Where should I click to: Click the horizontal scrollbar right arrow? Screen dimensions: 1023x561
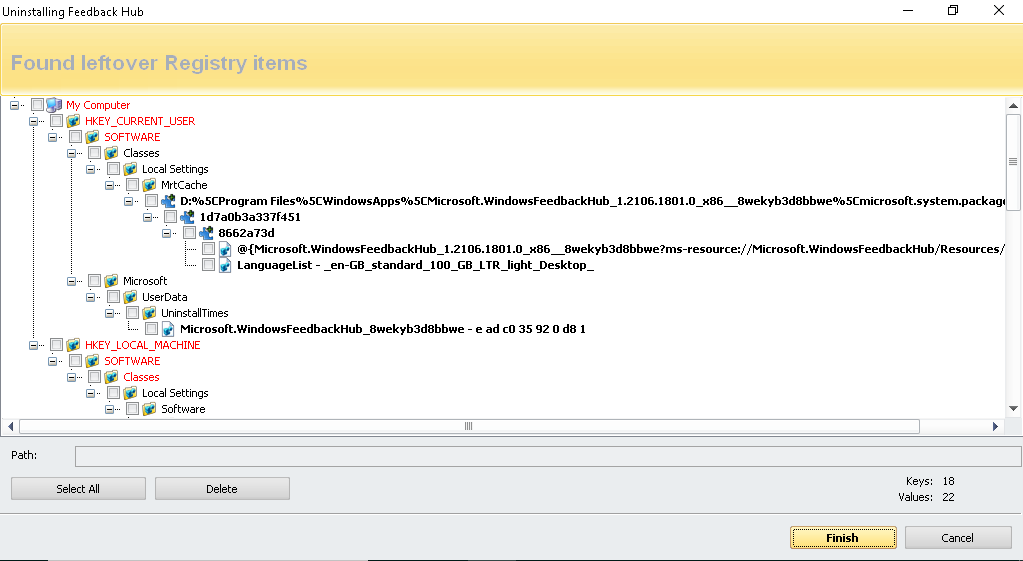[x=995, y=426]
